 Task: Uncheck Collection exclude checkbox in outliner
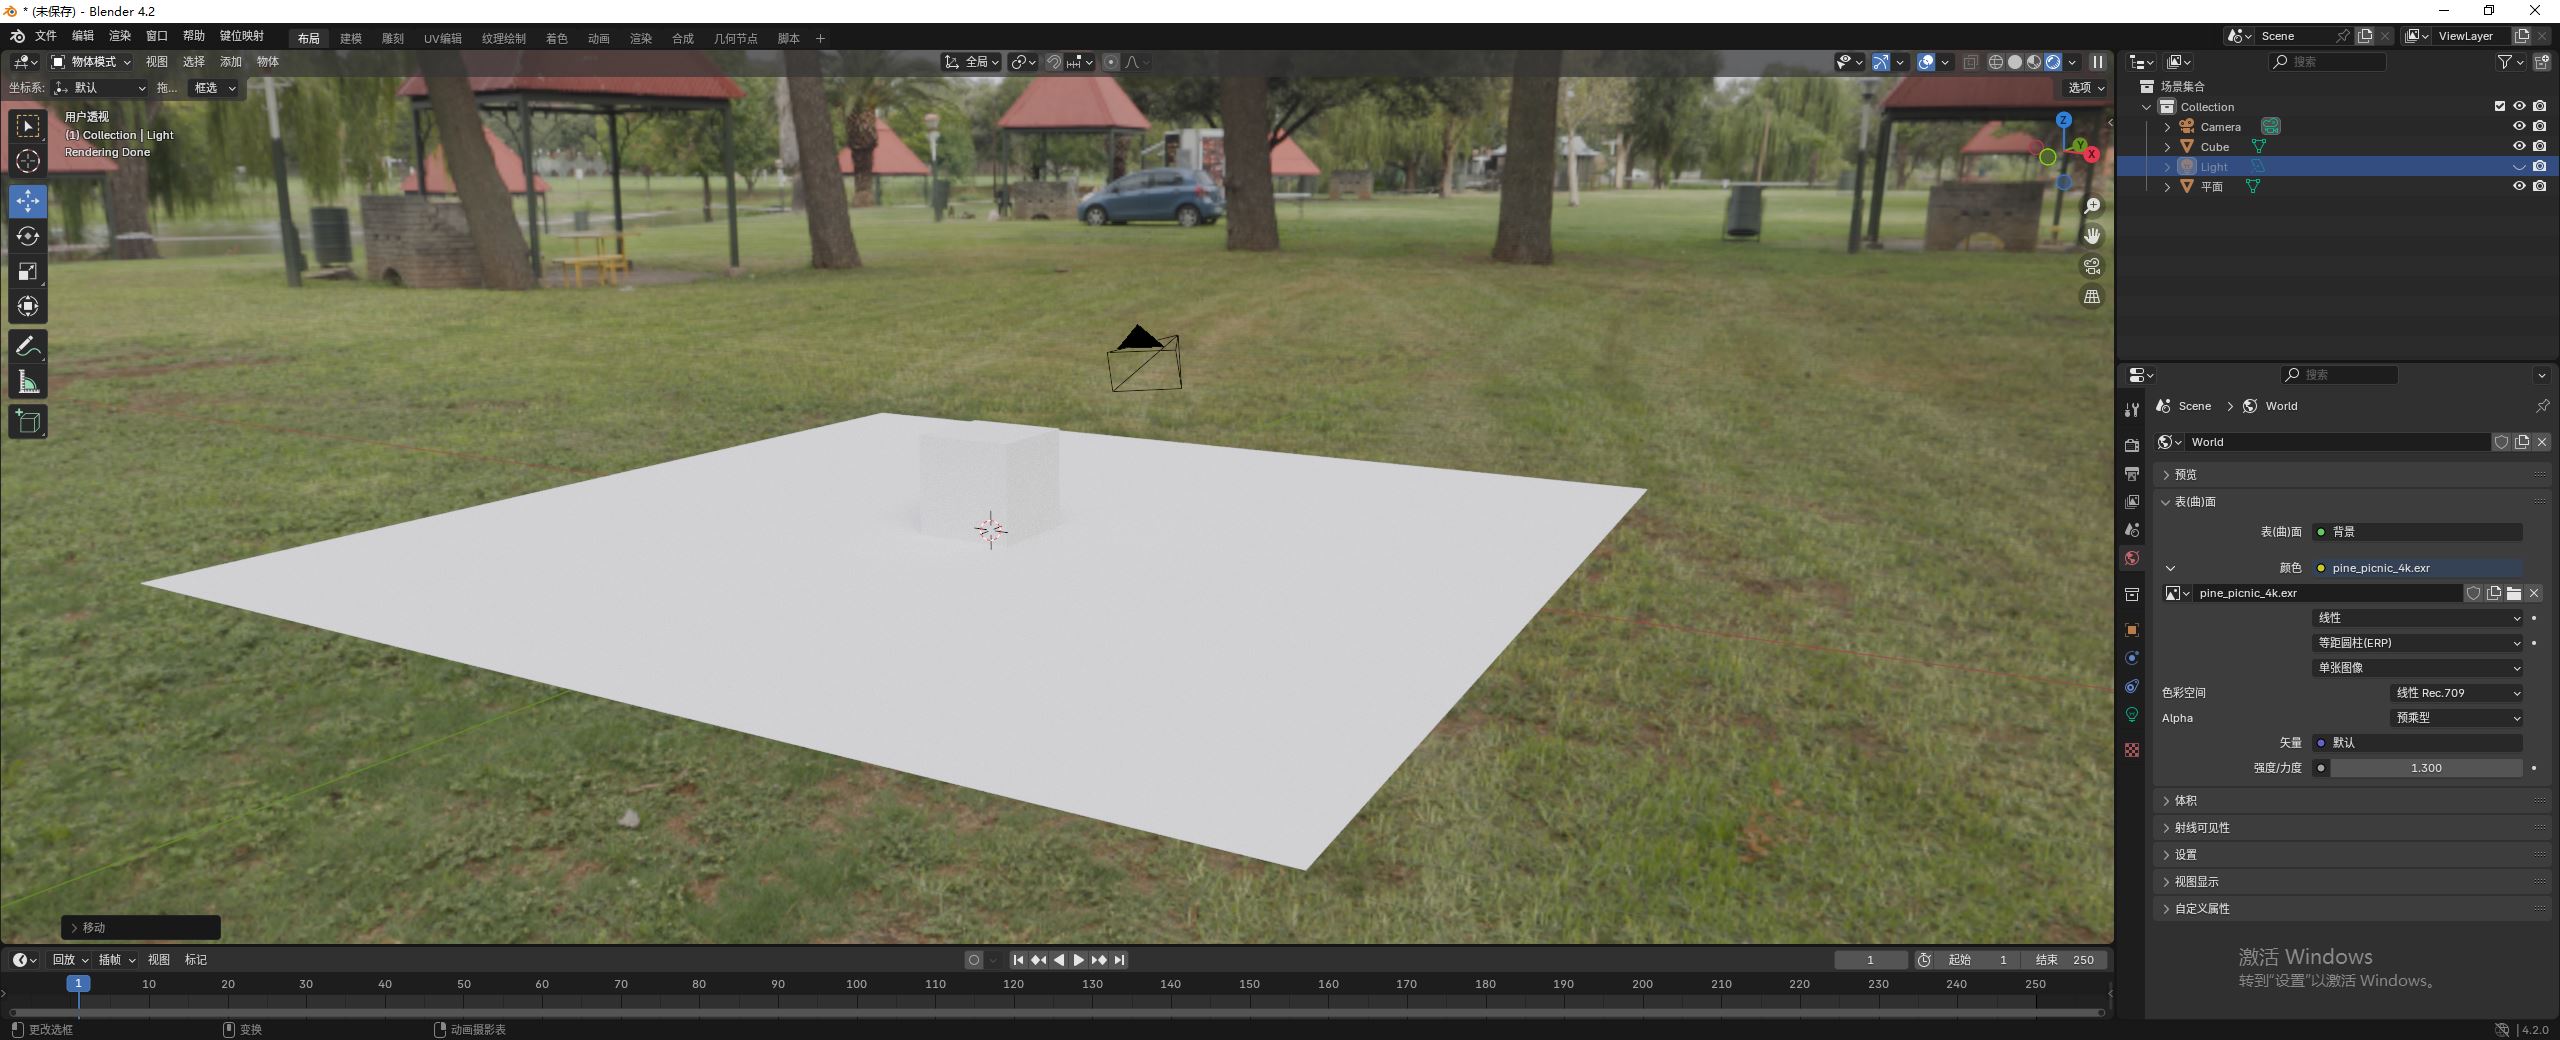[x=2500, y=106]
